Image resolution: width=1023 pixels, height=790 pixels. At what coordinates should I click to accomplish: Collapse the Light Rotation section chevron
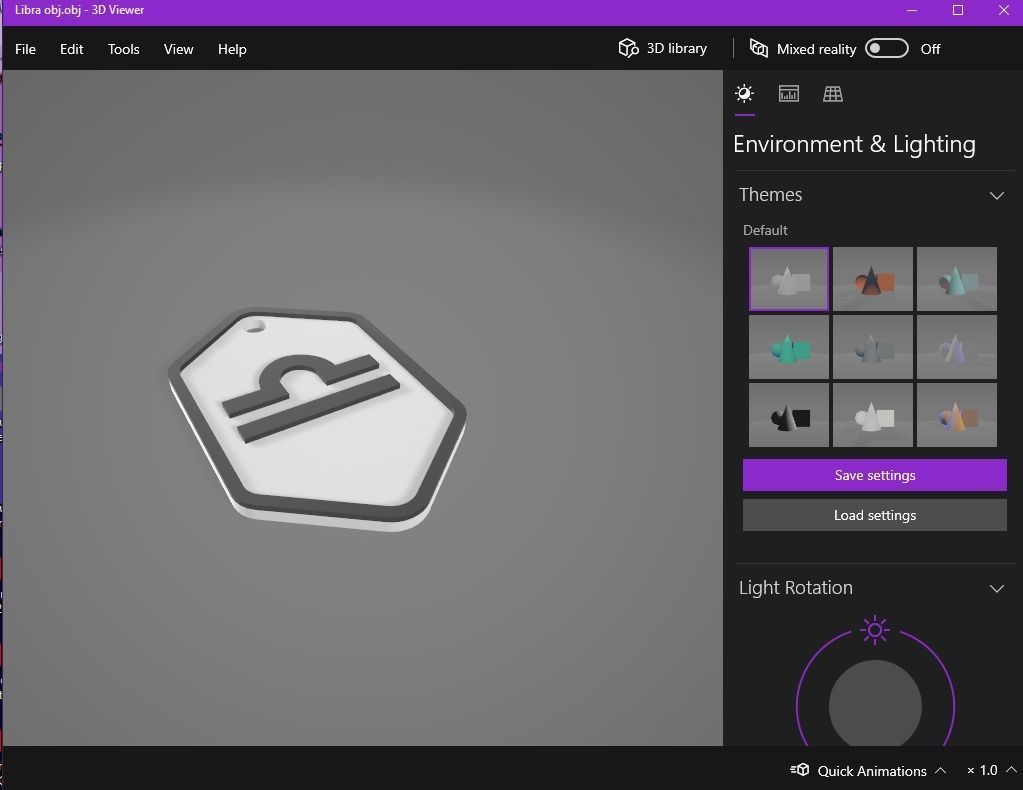996,588
